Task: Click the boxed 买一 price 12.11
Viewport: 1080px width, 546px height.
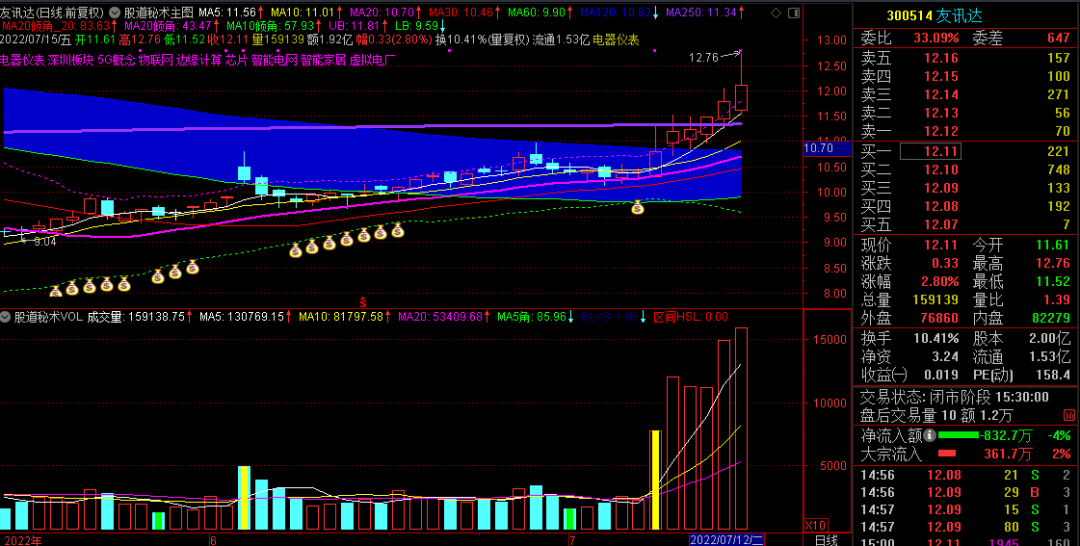Action: (932, 151)
